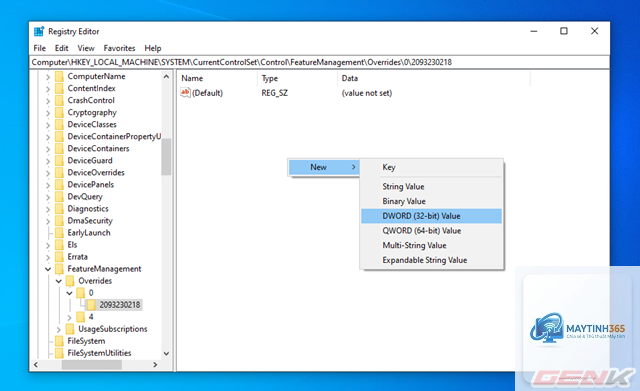Expand the key 4 tree node
Screen dimensions: 640x391
pyautogui.click(x=69, y=317)
